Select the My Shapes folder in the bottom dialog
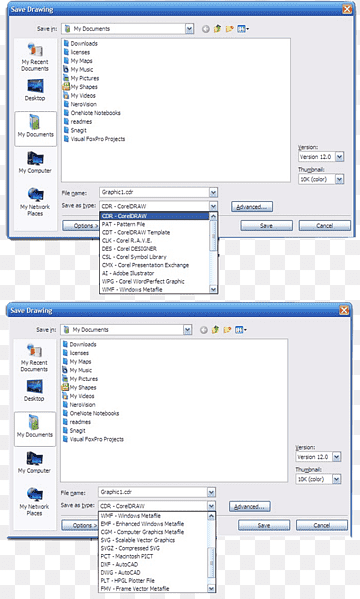The width and height of the screenshot is (360, 599). coord(79,387)
